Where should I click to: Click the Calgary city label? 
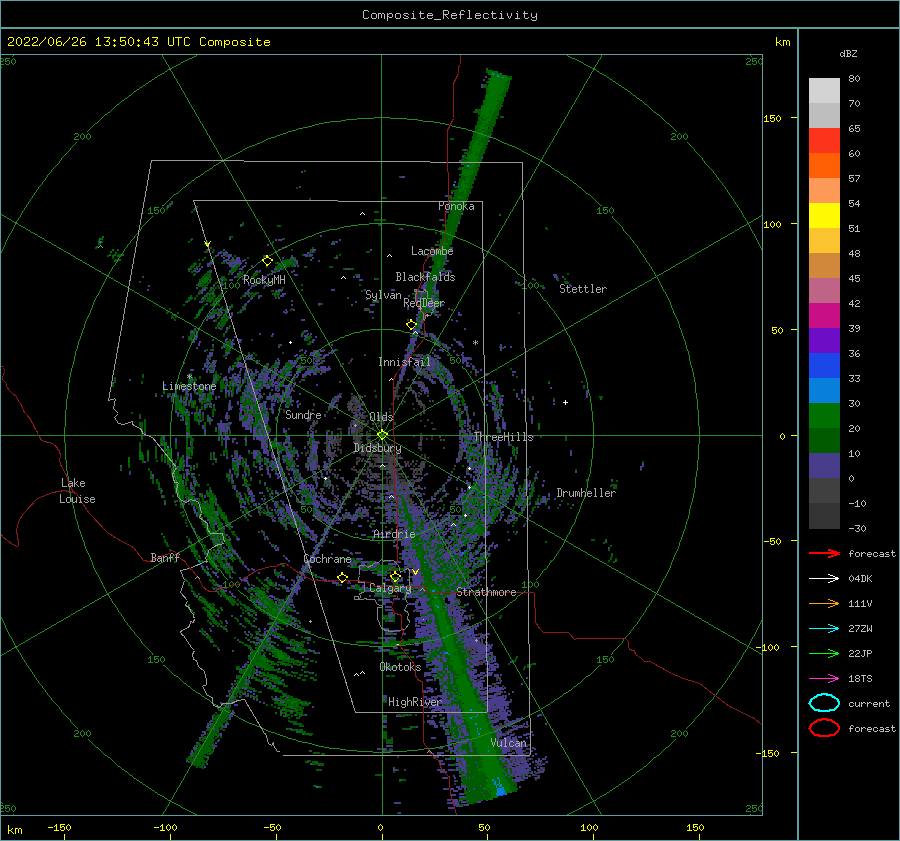coord(390,588)
